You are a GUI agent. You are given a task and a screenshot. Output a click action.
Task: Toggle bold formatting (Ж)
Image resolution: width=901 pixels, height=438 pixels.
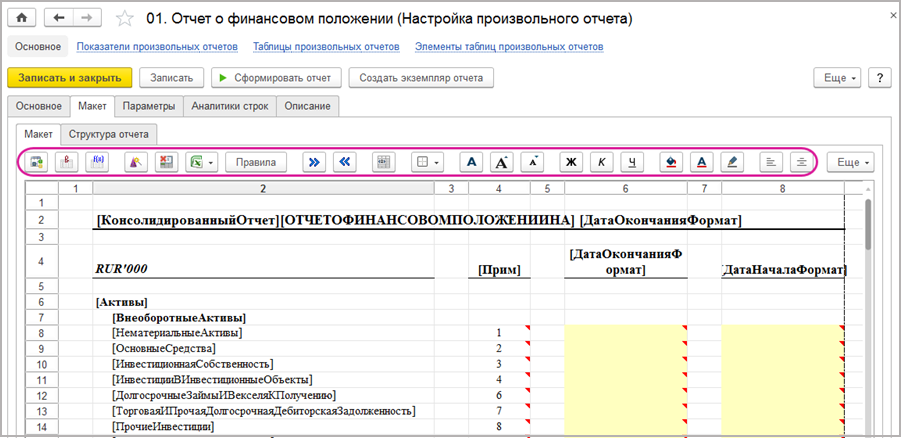point(572,161)
